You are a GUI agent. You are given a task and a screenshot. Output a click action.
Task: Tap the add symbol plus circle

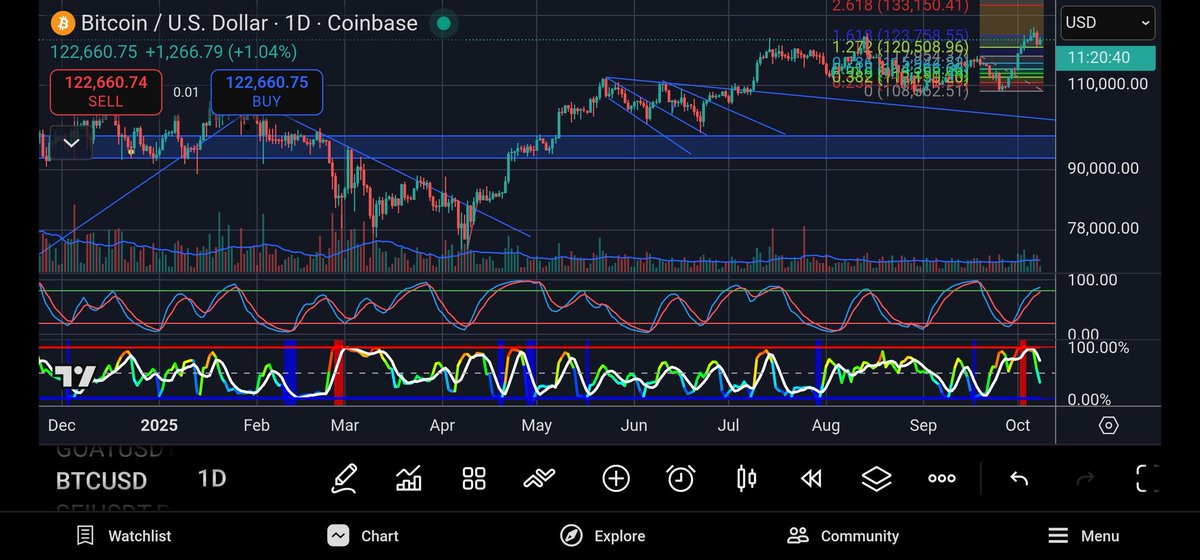[x=616, y=478]
